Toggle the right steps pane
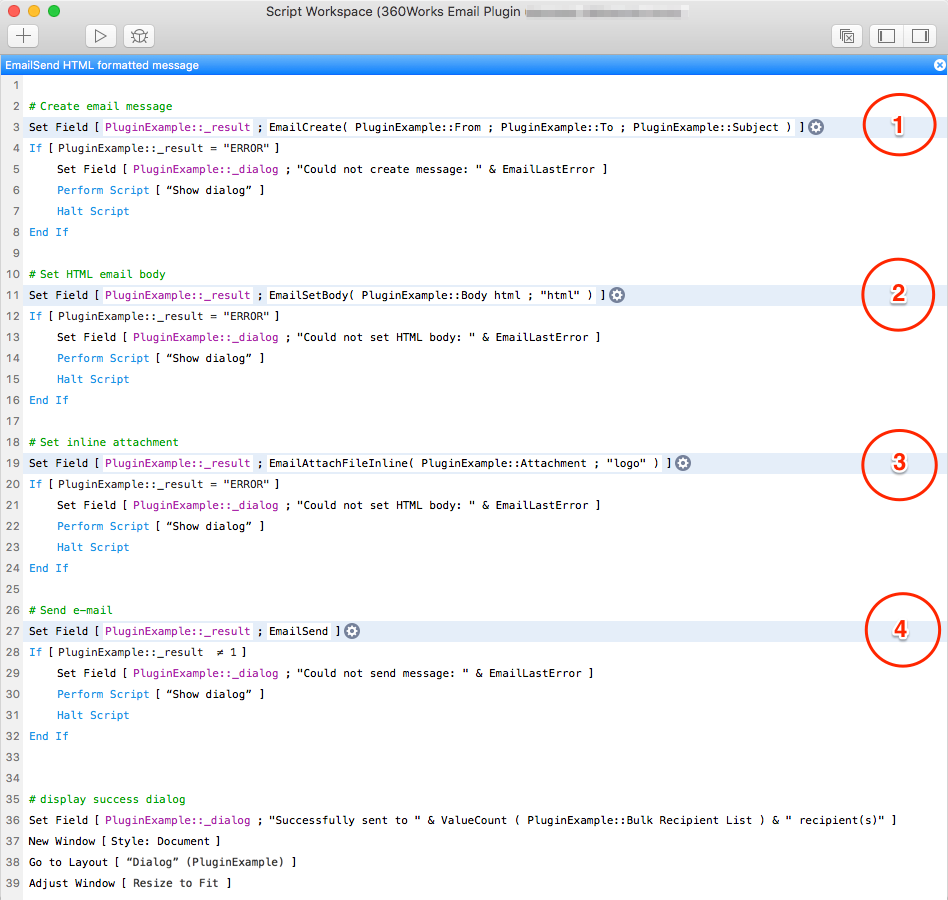The width and height of the screenshot is (948, 900). [920, 36]
